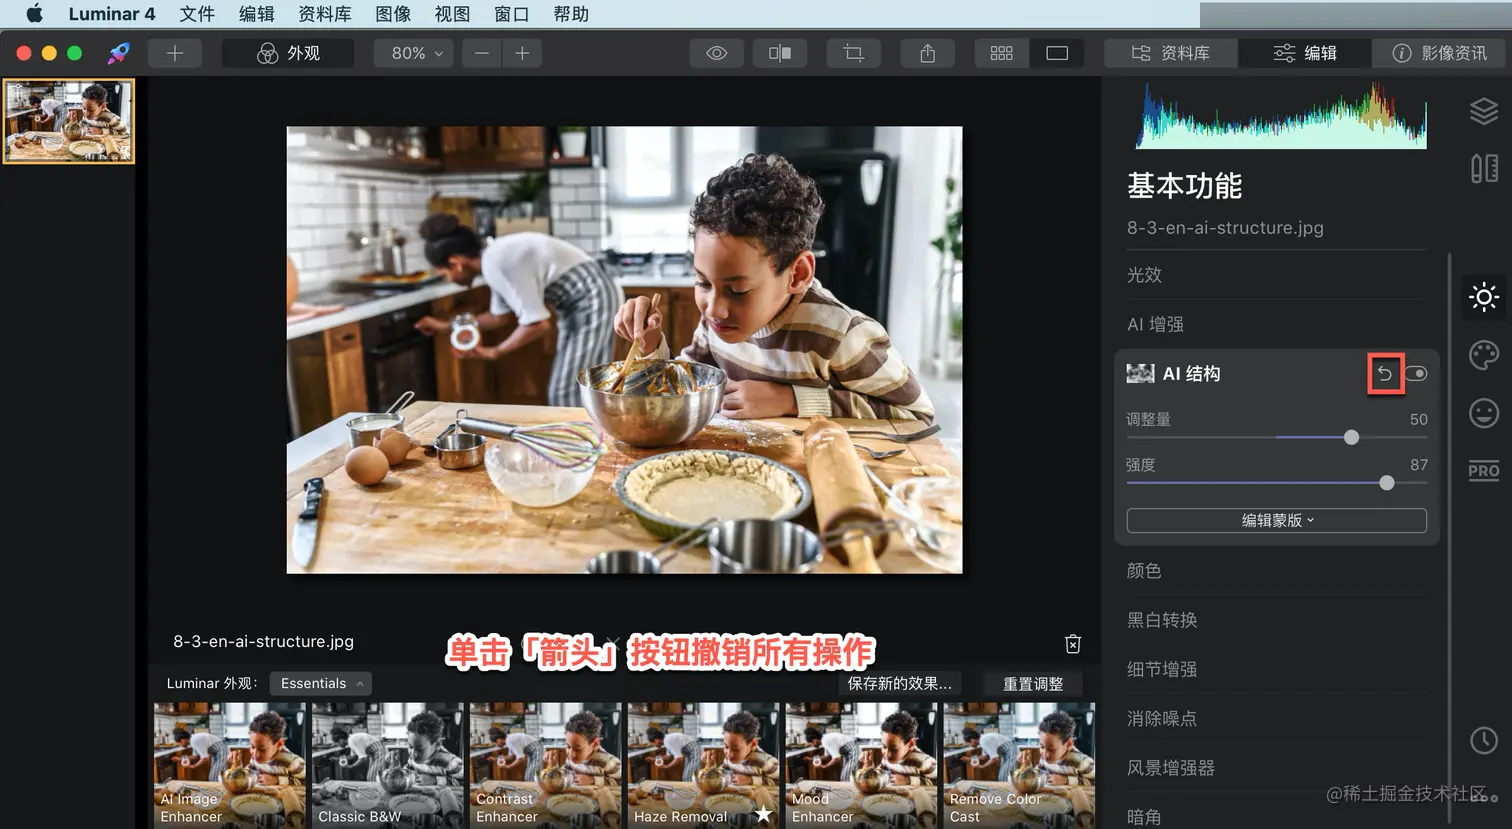This screenshot has height=829, width=1512.
Task: Apply the Contrast Enhancer look
Action: pos(546,765)
